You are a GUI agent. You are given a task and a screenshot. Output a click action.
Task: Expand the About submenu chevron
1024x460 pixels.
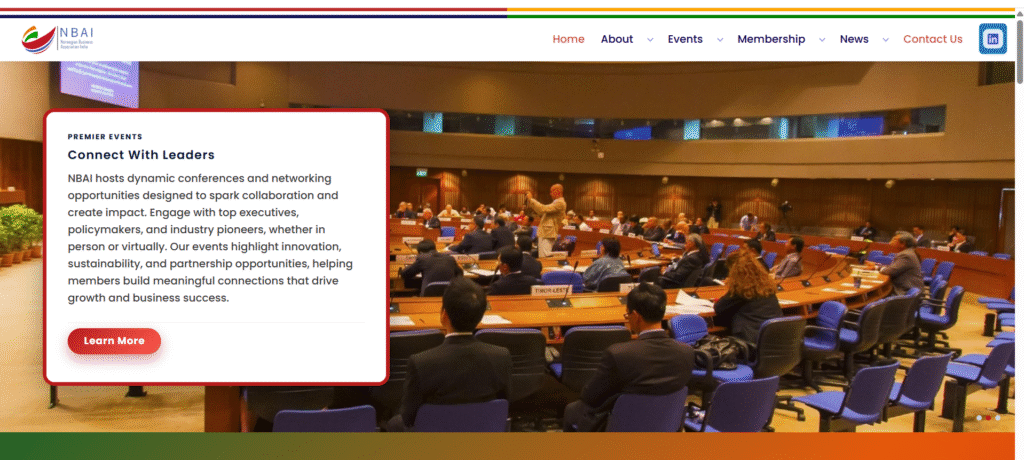[x=650, y=40]
